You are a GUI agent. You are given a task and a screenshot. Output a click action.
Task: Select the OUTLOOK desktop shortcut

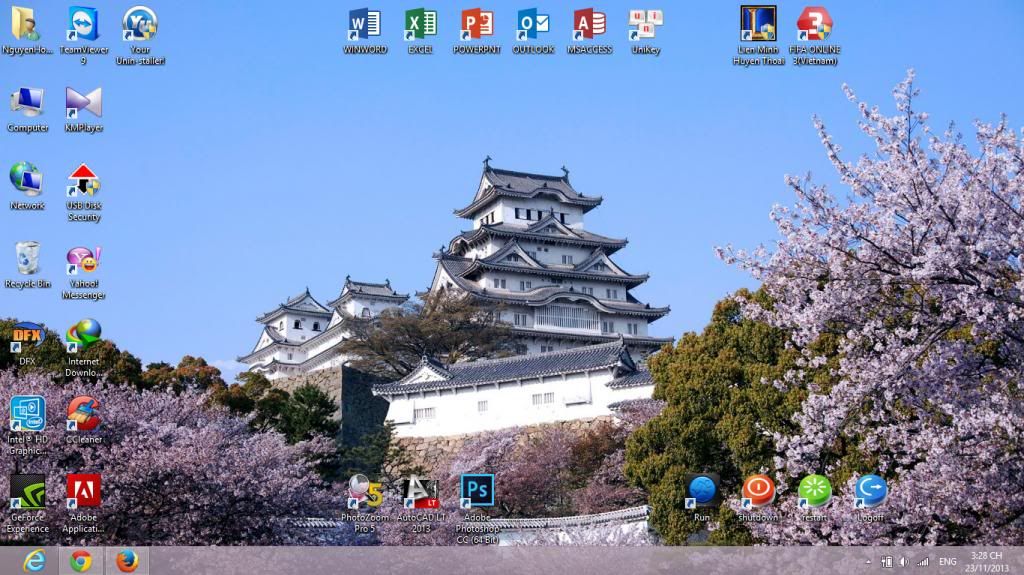533,24
